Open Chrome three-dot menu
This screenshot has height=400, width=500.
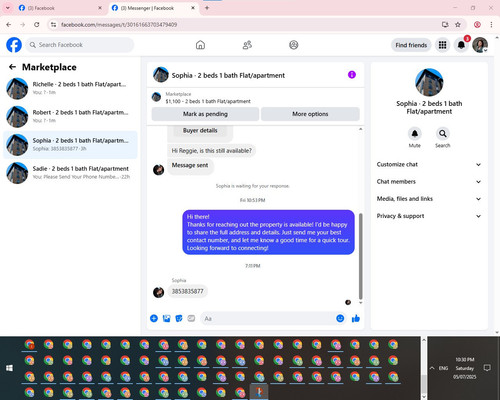tap(491, 25)
